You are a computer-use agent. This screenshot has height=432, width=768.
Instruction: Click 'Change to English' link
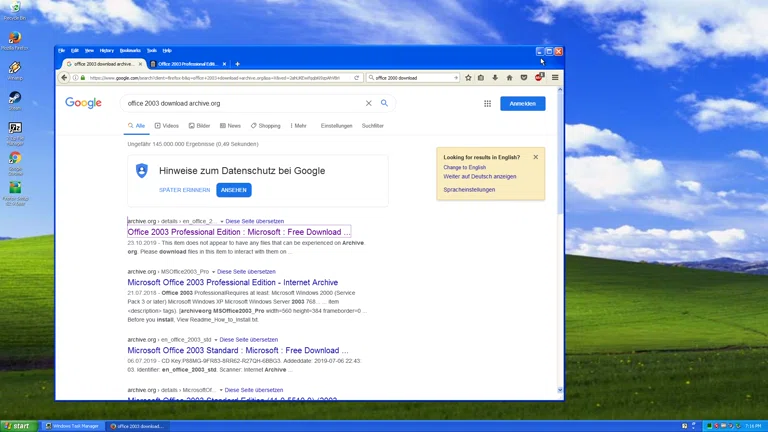pos(464,168)
